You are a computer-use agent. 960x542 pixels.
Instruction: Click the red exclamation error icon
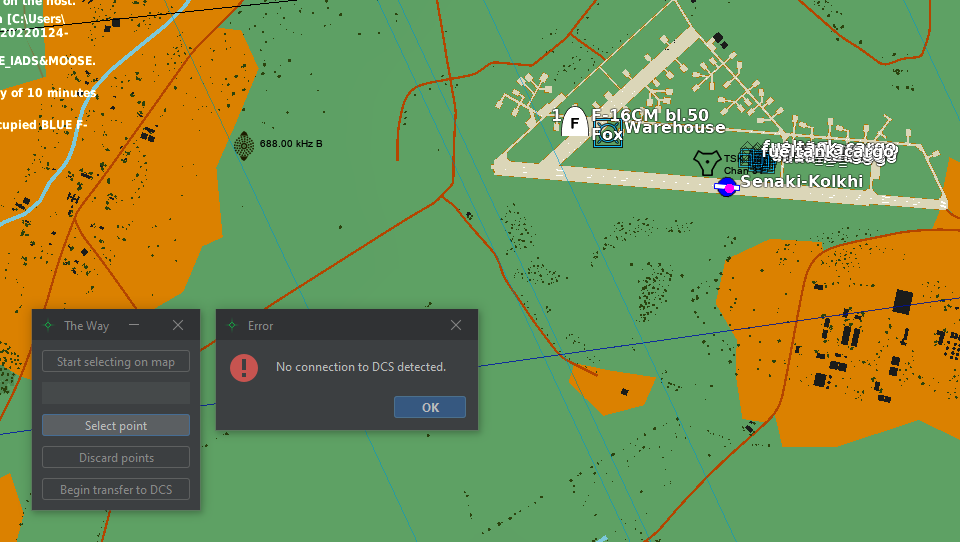[244, 367]
